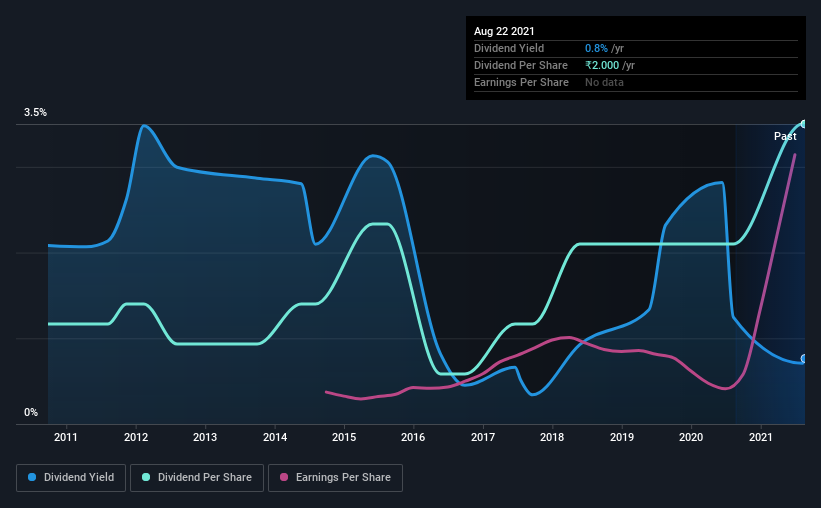Click the ₹2.000 dividend per share value
The image size is (821, 508).
[x=602, y=65]
